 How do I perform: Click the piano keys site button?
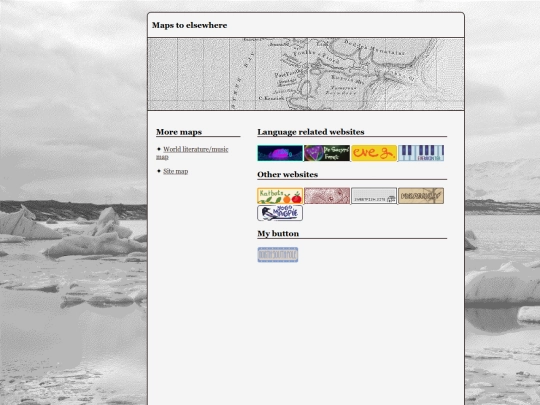click(421, 153)
